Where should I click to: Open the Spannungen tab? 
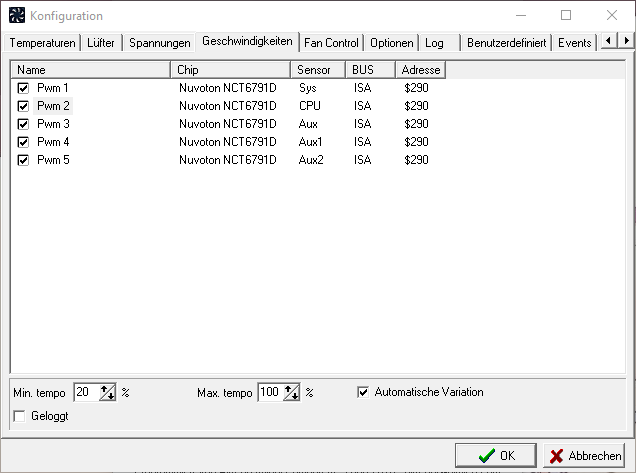[159, 43]
